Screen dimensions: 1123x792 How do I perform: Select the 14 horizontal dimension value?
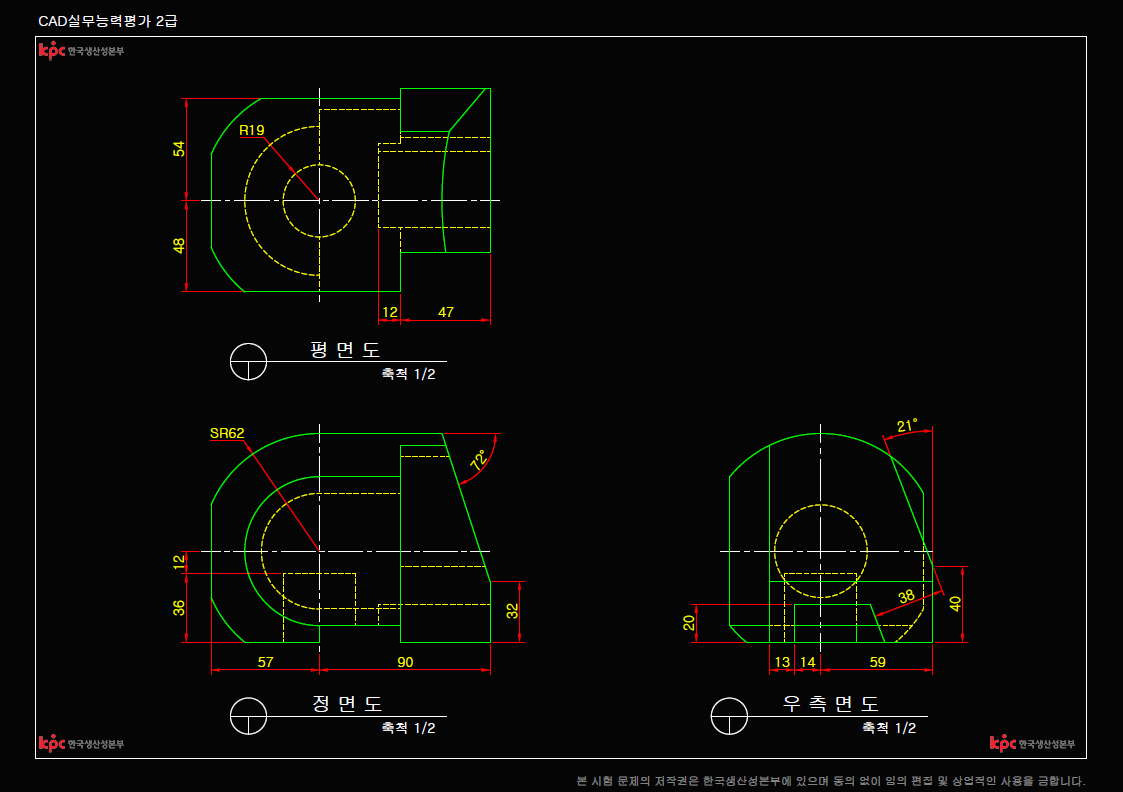pos(808,662)
